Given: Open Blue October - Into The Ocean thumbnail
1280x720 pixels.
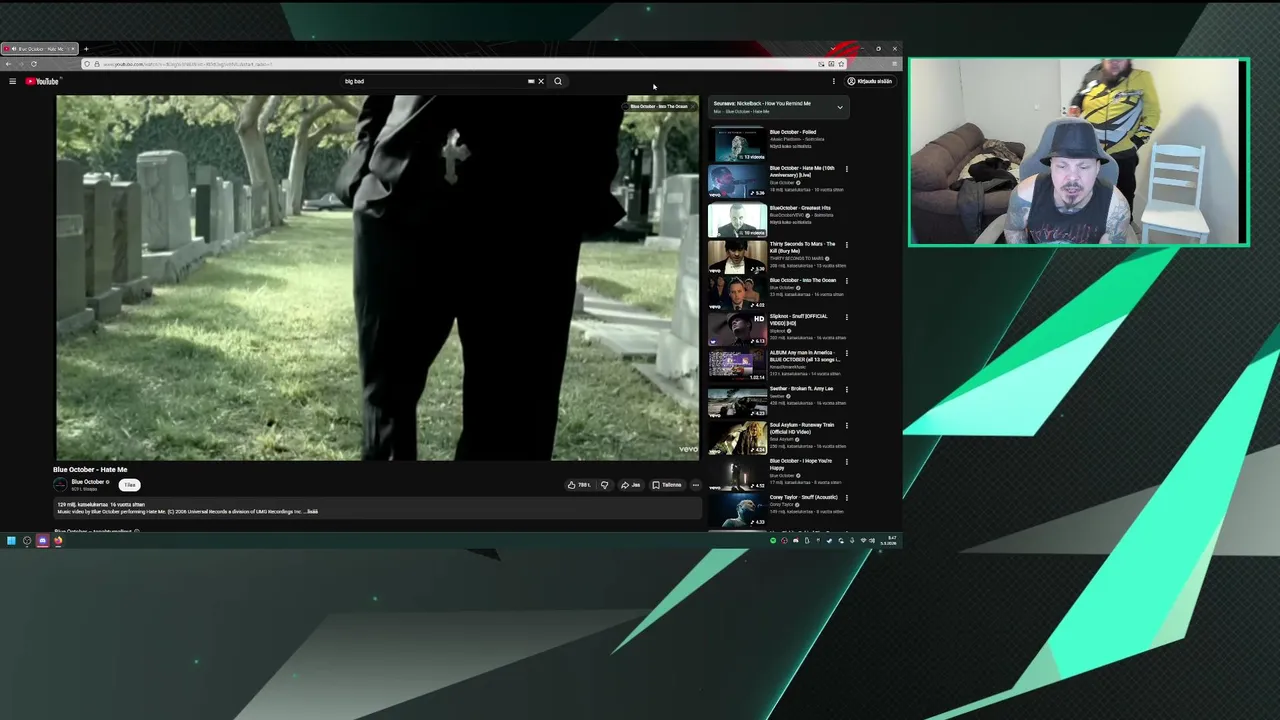Looking at the screenshot, I should [737, 293].
